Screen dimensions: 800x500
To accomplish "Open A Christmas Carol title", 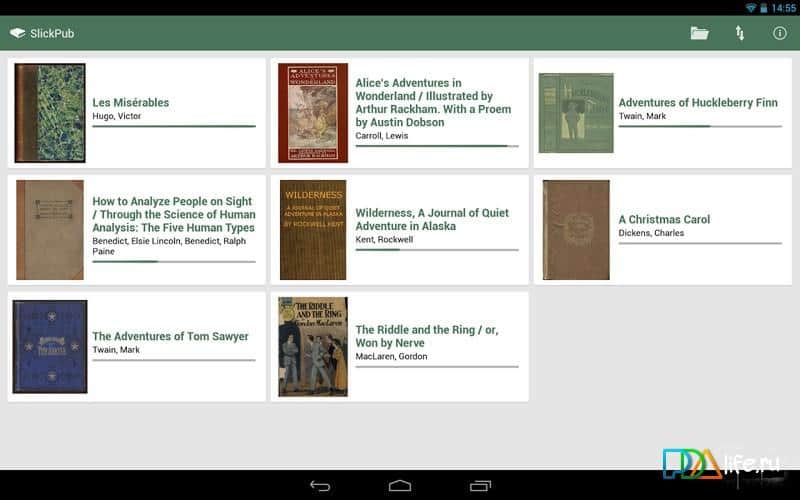I will [x=664, y=219].
